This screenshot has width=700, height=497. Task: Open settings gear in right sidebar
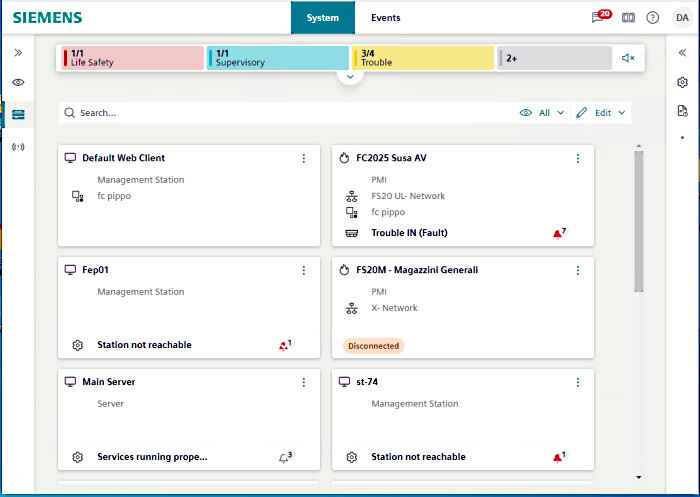pyautogui.click(x=682, y=82)
